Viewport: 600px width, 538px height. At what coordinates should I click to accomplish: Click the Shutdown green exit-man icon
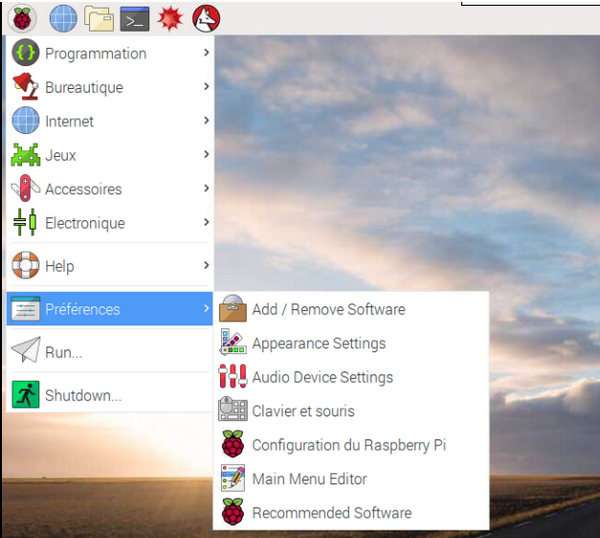(x=26, y=395)
